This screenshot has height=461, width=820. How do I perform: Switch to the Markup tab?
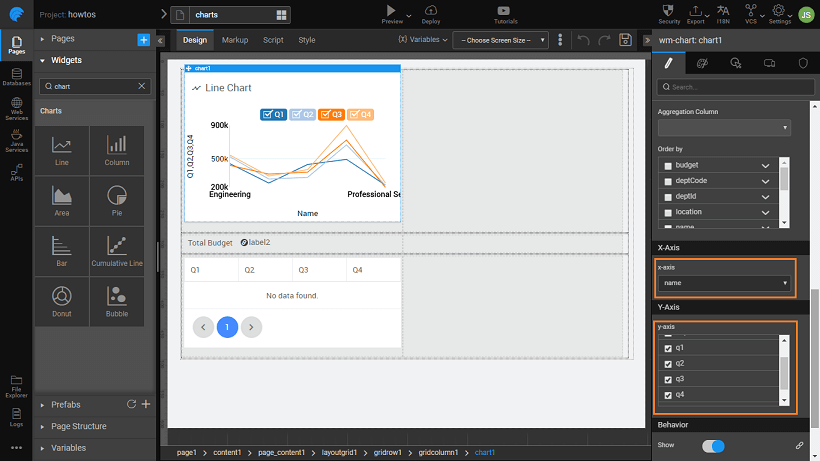coord(235,40)
